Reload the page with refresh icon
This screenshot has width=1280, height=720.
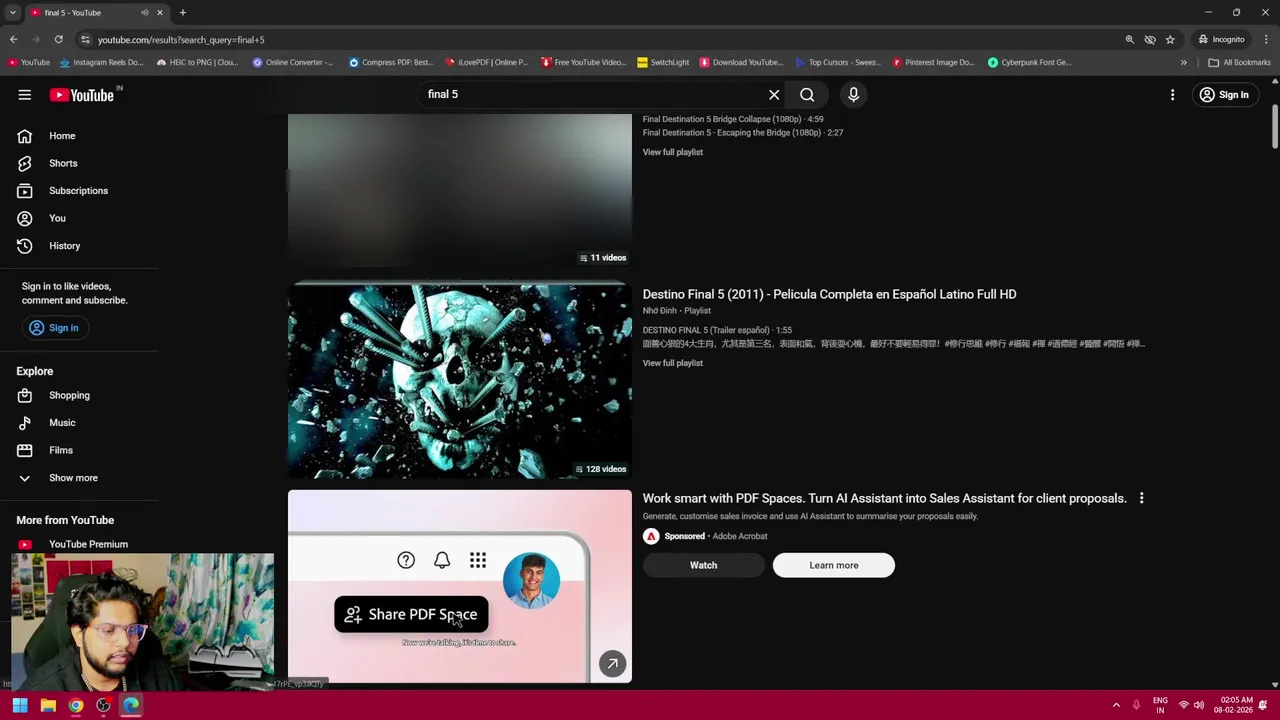pos(58,39)
